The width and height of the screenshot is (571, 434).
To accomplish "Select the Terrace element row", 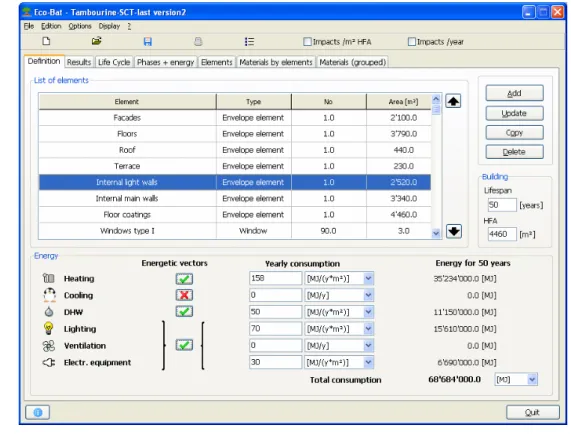I will [235, 166].
